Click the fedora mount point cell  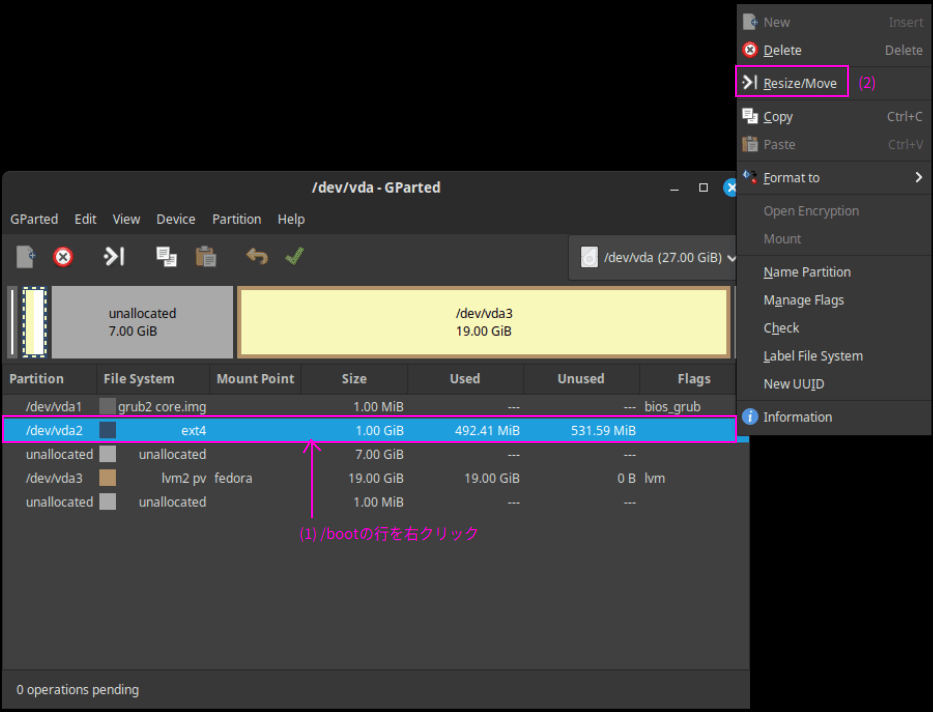coord(233,478)
